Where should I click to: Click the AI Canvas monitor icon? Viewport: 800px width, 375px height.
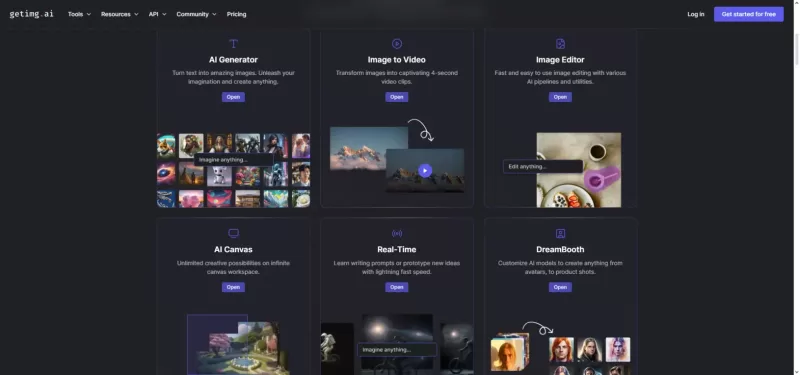tap(233, 234)
